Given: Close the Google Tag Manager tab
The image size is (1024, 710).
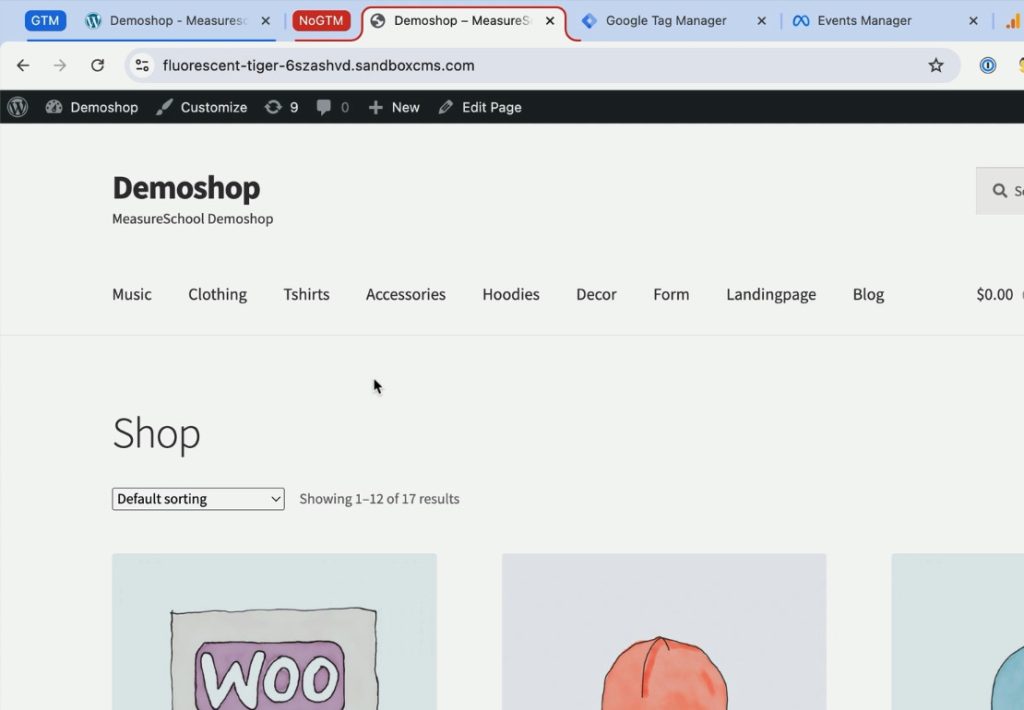Looking at the screenshot, I should point(761,21).
